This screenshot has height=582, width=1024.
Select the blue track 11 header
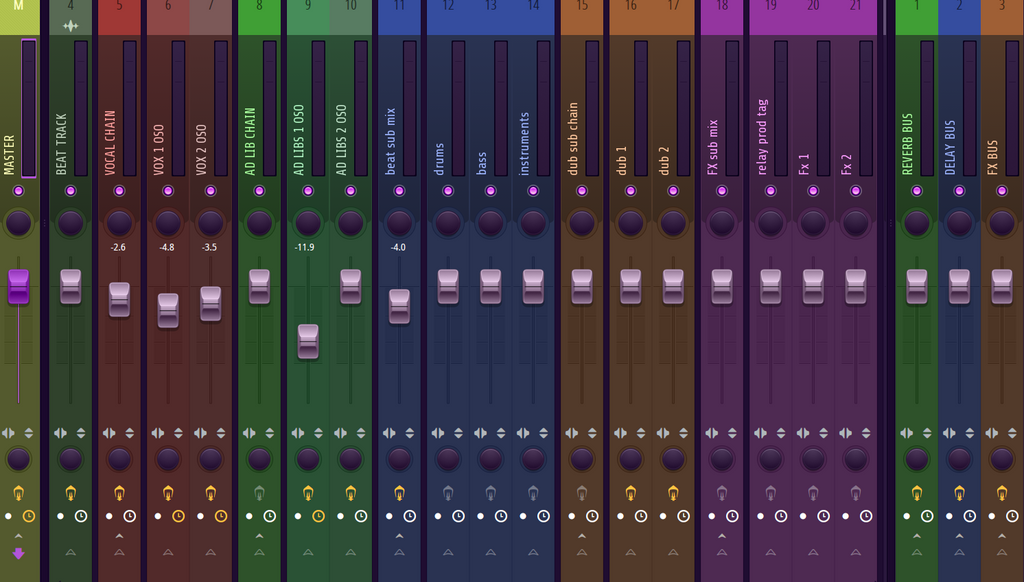(x=399, y=17)
